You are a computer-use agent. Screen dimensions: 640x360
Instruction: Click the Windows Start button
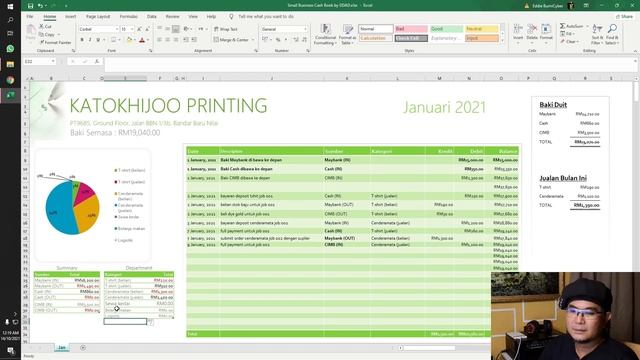coord(10,7)
